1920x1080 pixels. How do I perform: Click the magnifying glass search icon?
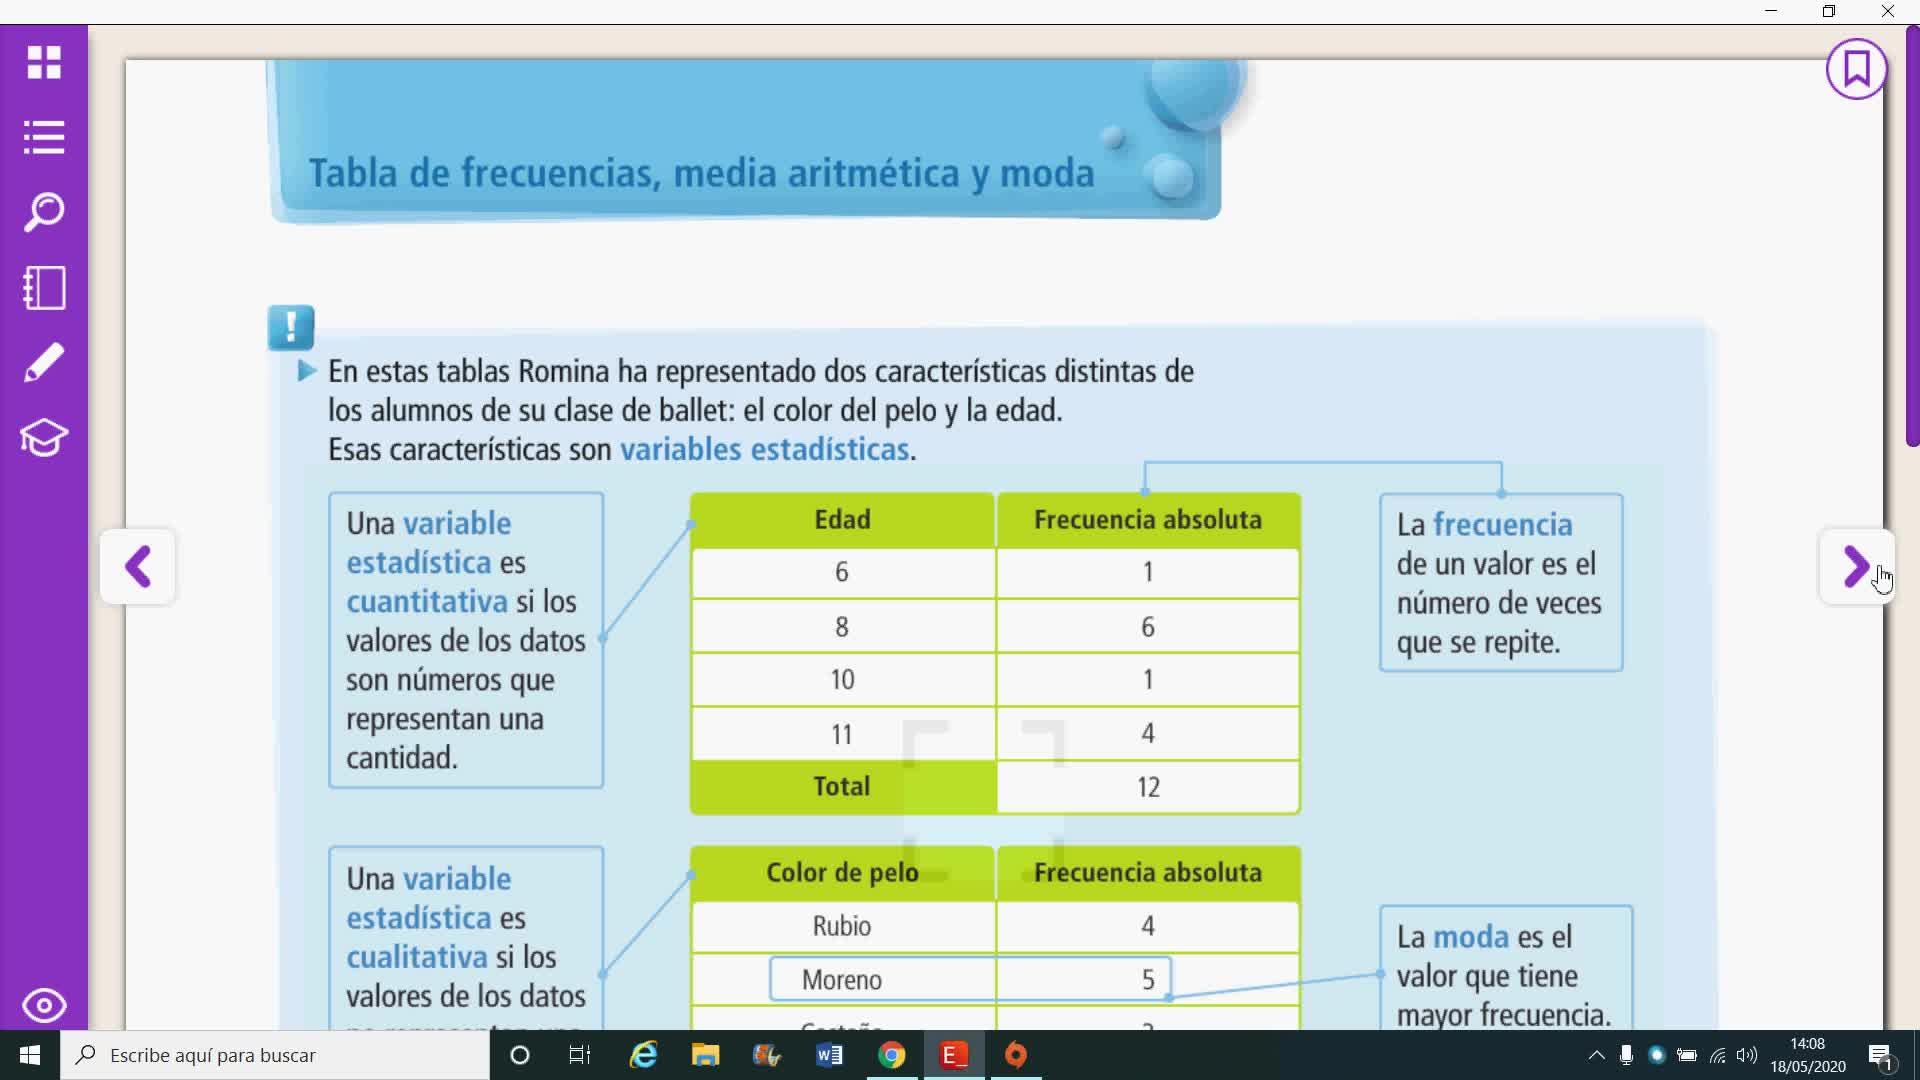click(44, 212)
